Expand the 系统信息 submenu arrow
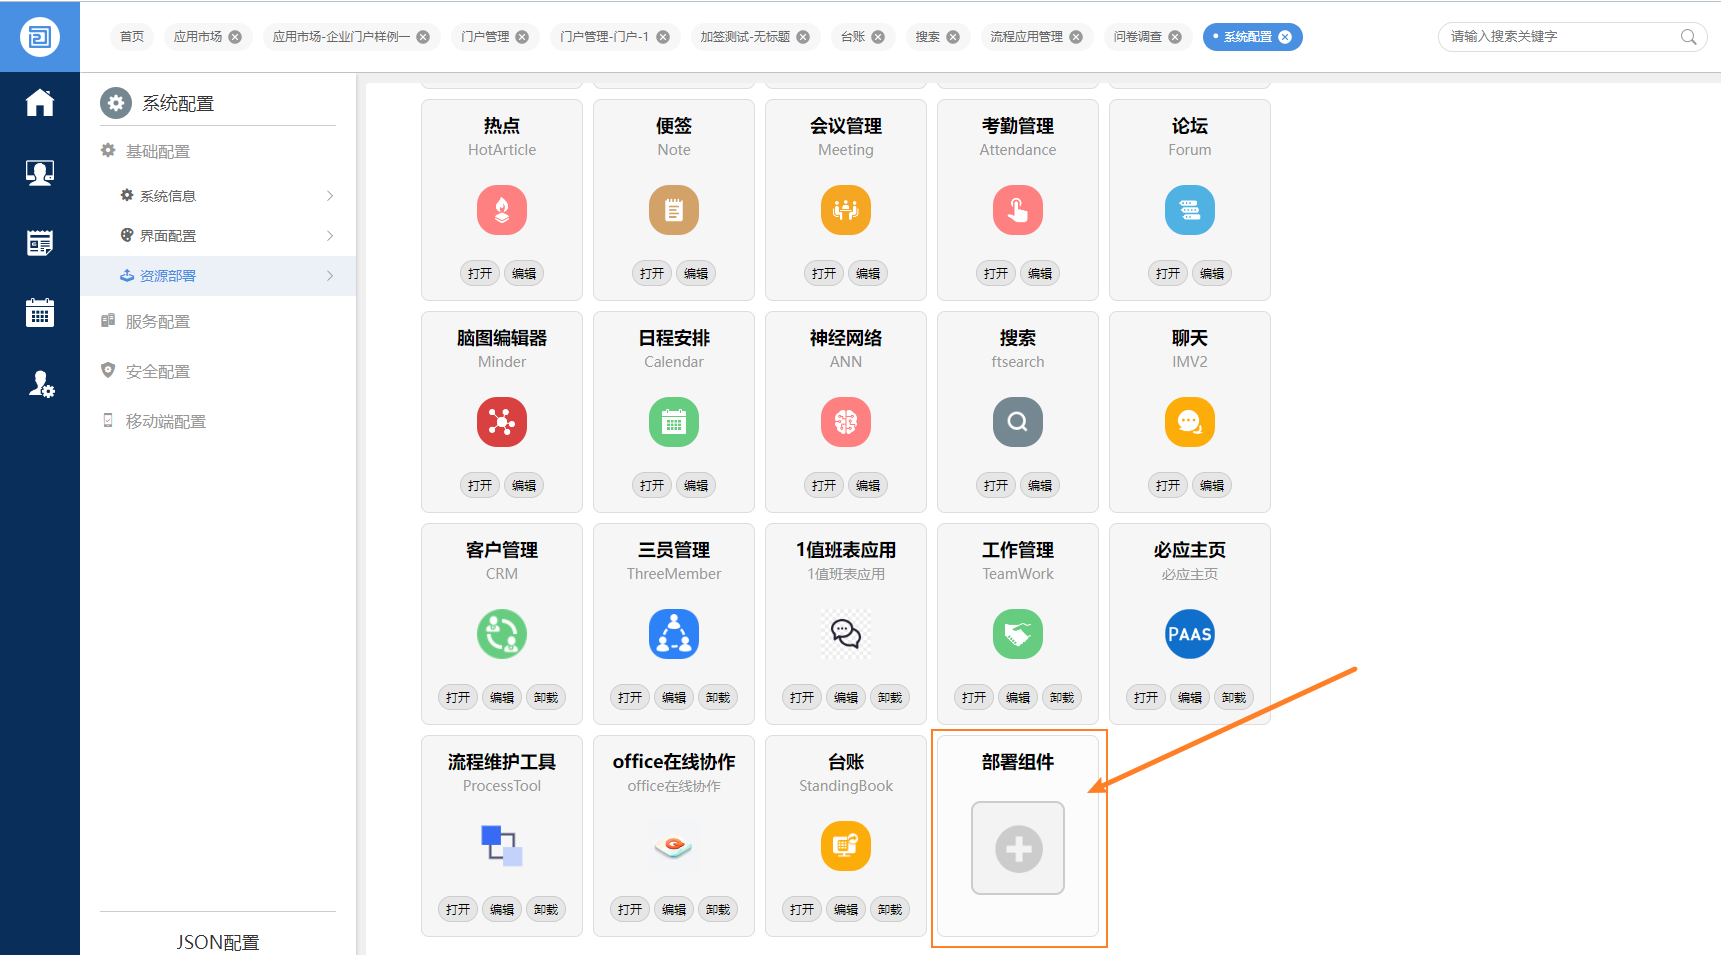This screenshot has width=1721, height=955. click(x=330, y=196)
